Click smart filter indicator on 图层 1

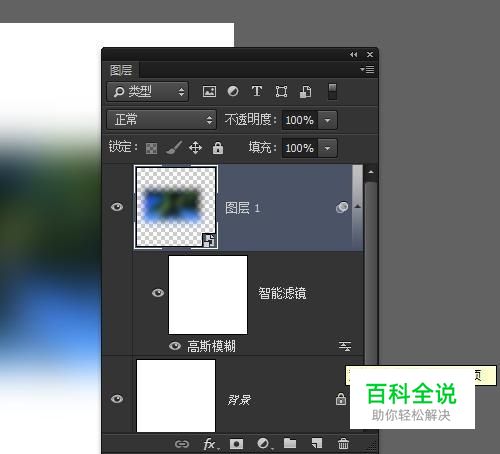(x=342, y=207)
